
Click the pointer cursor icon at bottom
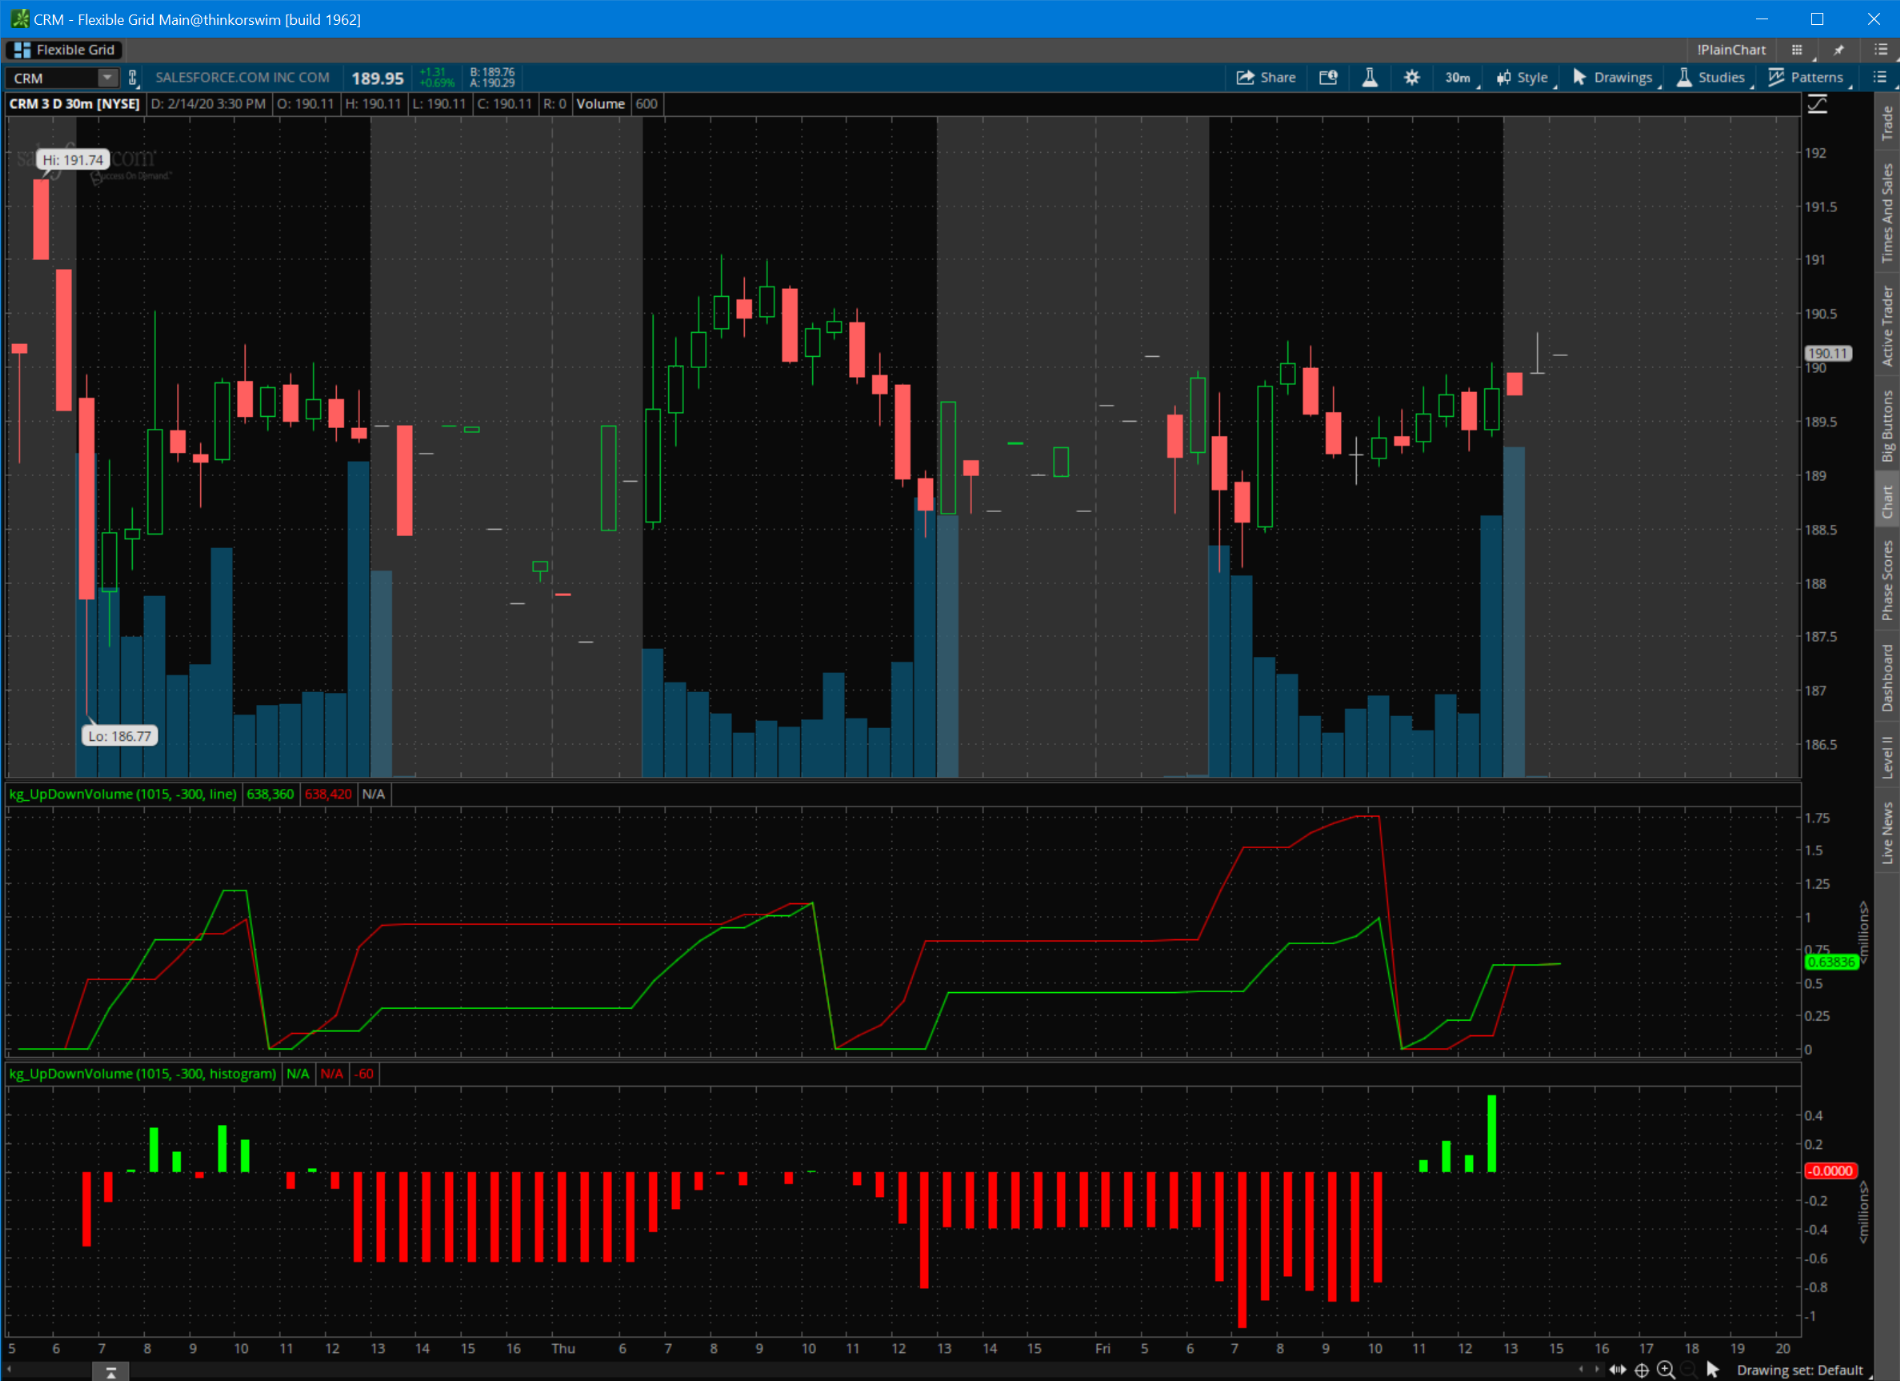pos(1713,1370)
